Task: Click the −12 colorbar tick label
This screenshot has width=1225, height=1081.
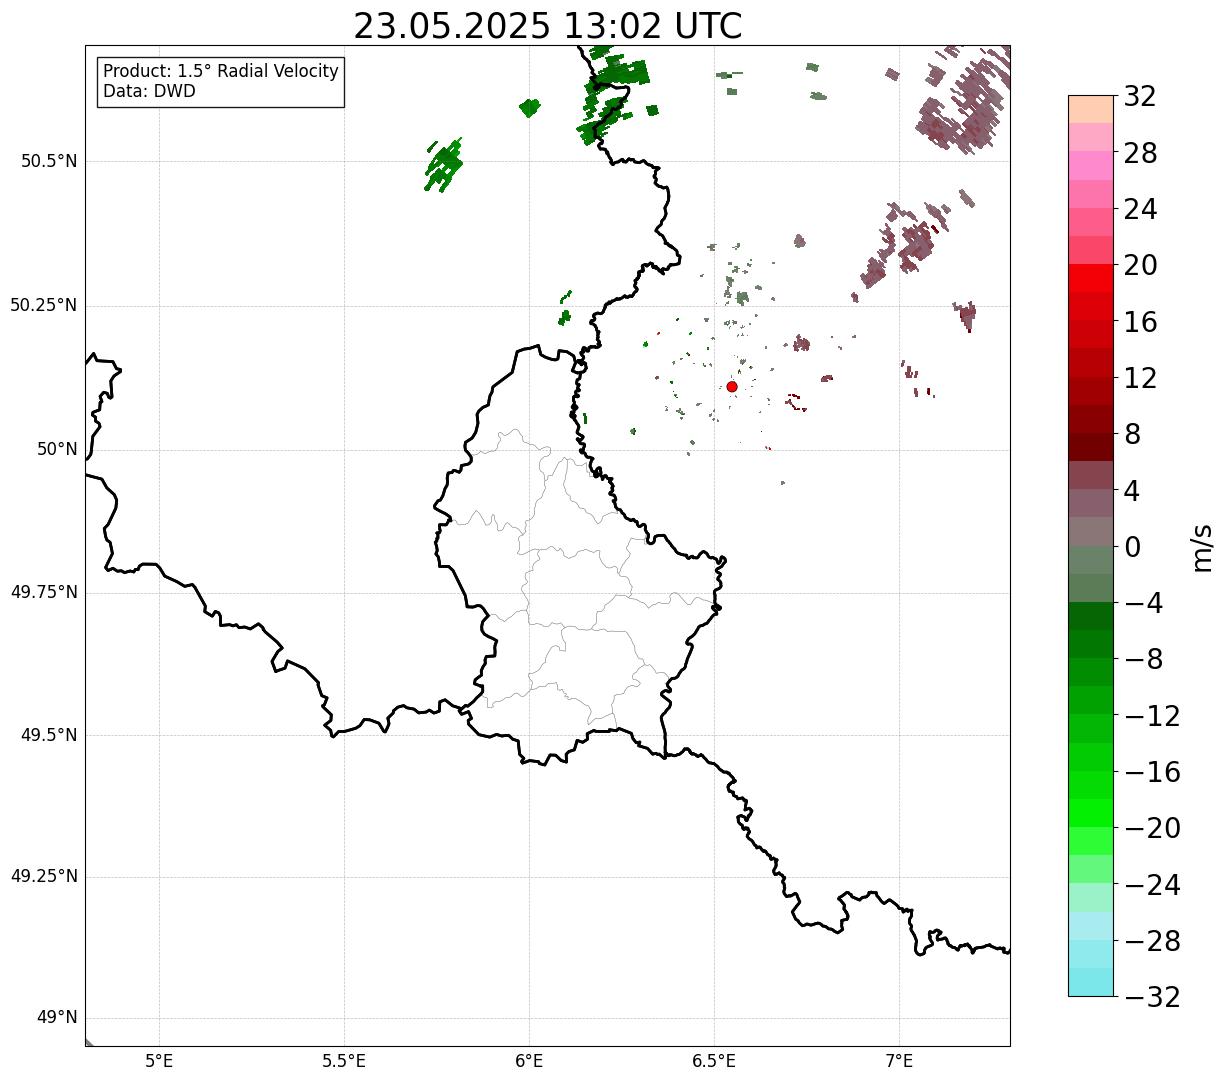Action: pyautogui.click(x=1152, y=716)
